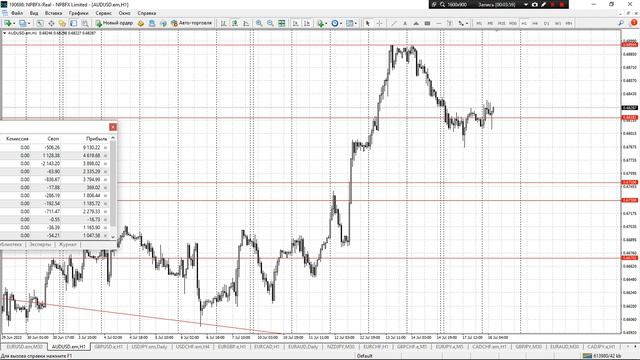Screen dimensions: 640x360
Task: Click the Новый ордер button
Action: pos(114,23)
